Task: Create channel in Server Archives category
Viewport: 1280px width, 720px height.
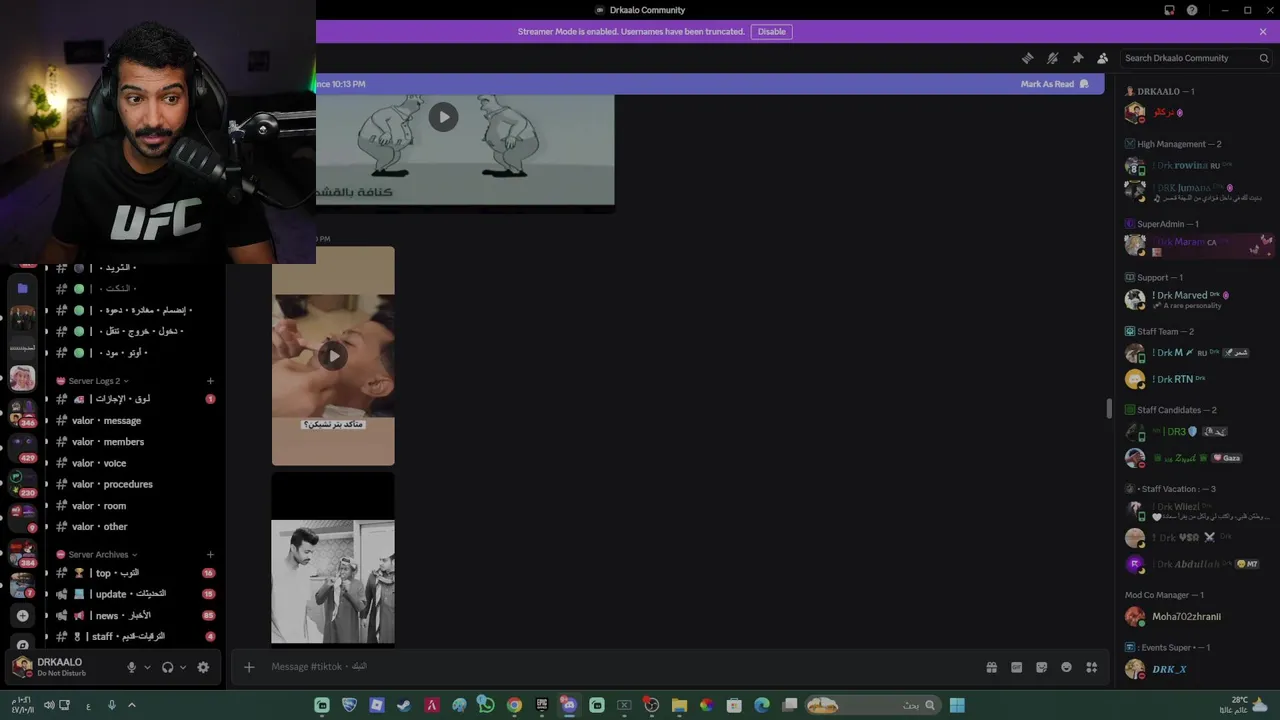Action: point(210,554)
